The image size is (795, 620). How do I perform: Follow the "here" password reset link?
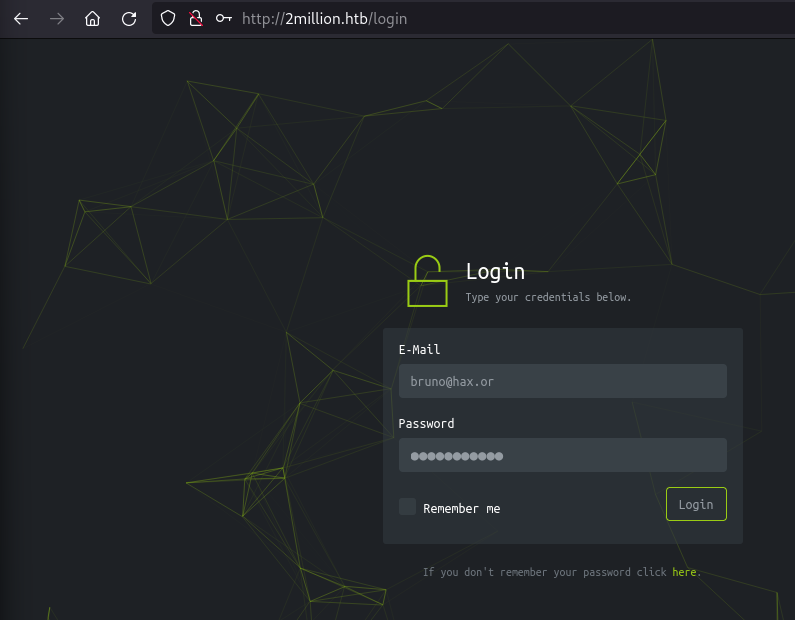684,572
